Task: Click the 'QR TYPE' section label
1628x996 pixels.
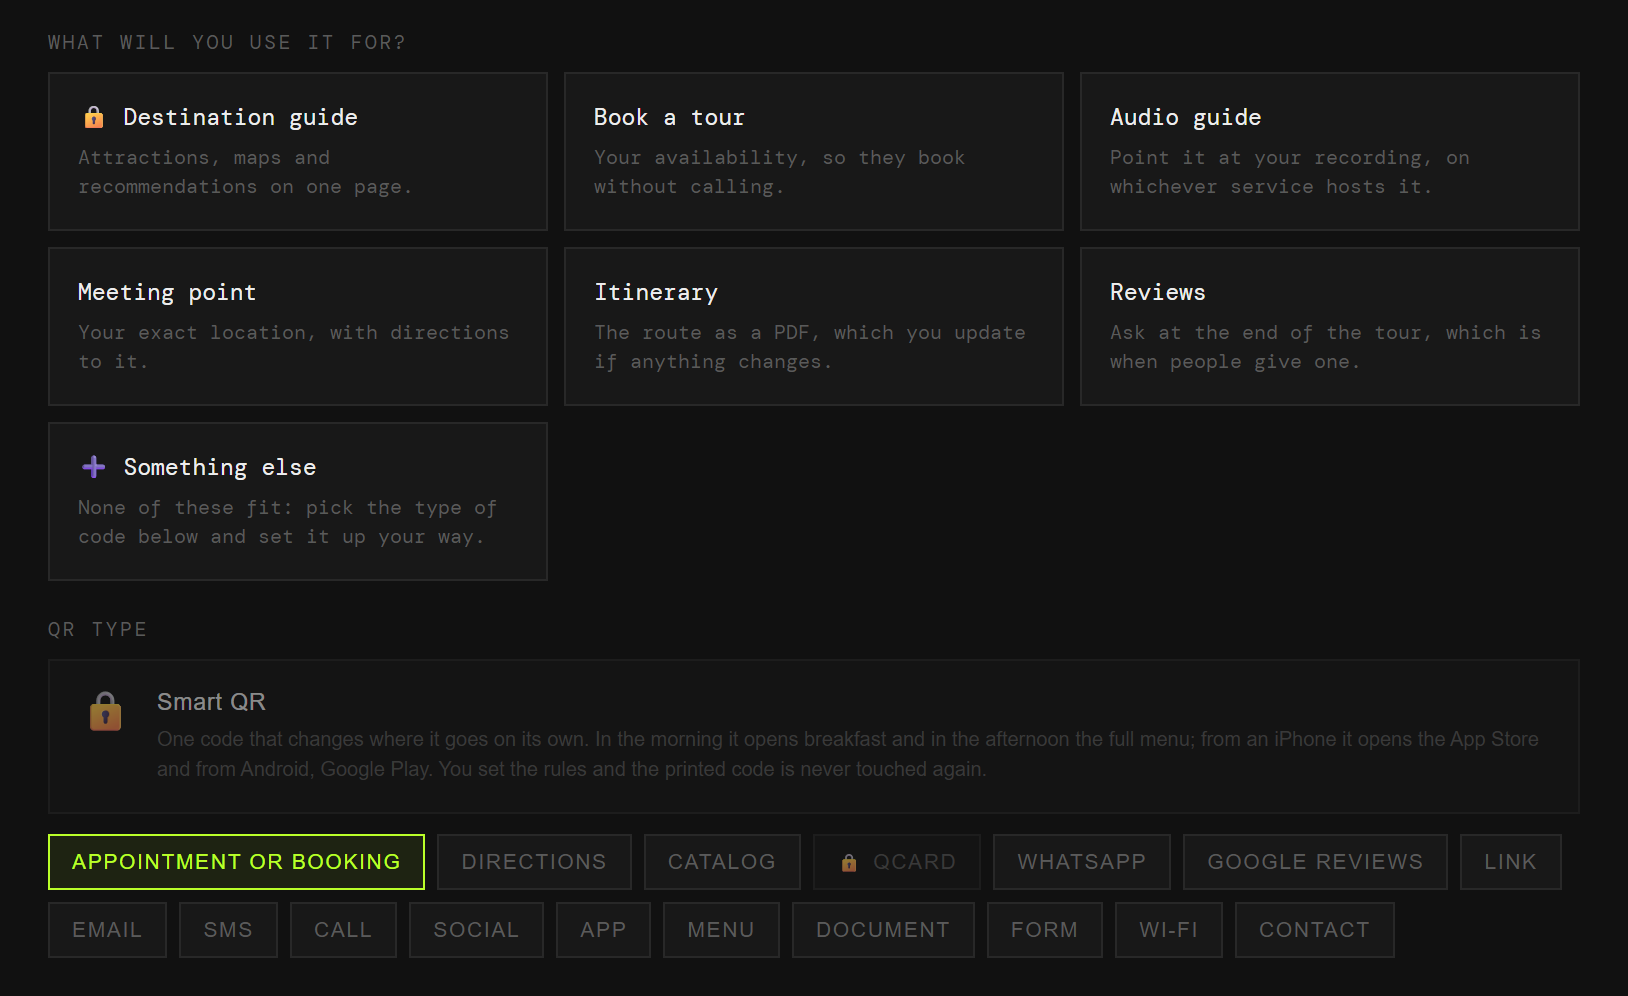Action: point(98,629)
